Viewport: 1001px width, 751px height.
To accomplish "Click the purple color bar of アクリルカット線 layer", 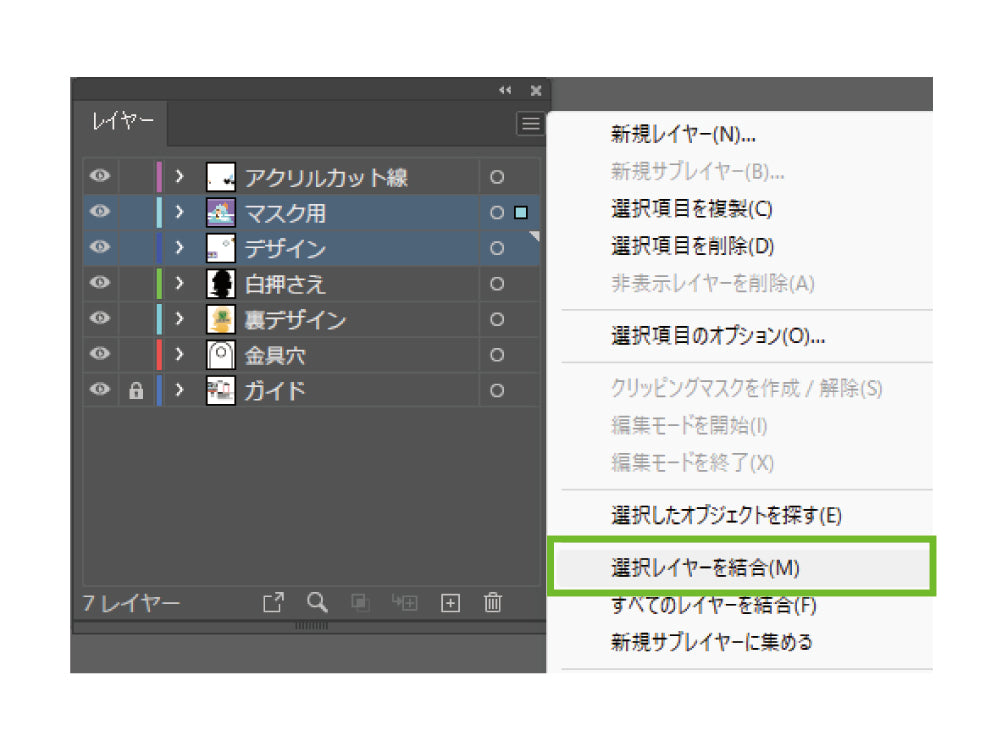I will [159, 177].
